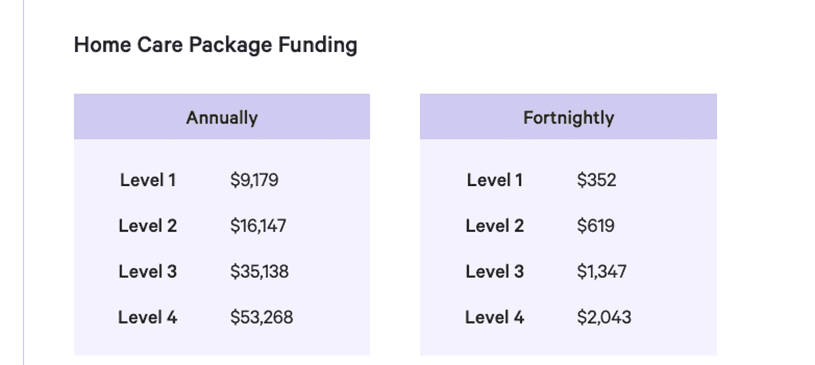Click Level 4 in Fortnightly table
This screenshot has width=815, height=365.
click(494, 317)
